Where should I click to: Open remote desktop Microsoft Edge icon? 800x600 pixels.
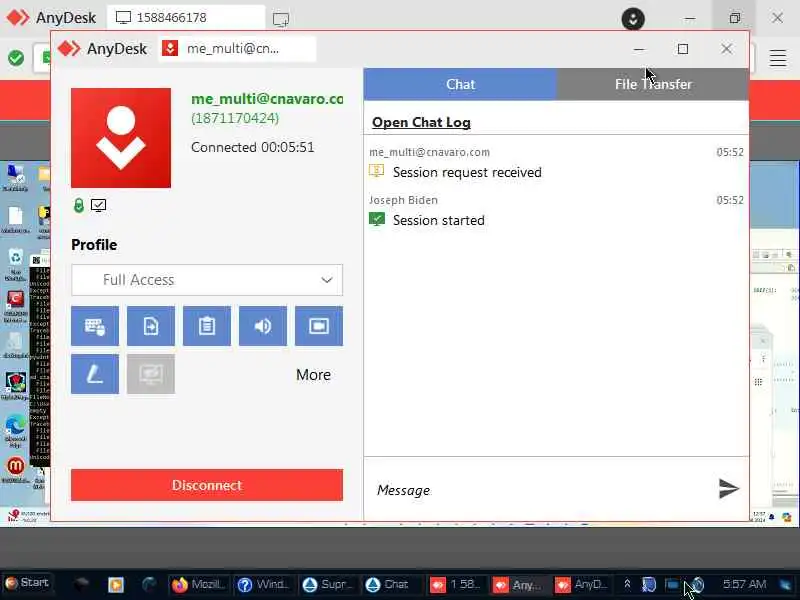15,431
